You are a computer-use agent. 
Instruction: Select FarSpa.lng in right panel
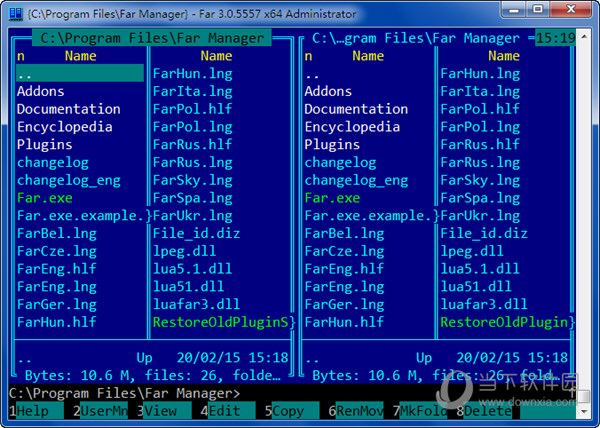480,198
